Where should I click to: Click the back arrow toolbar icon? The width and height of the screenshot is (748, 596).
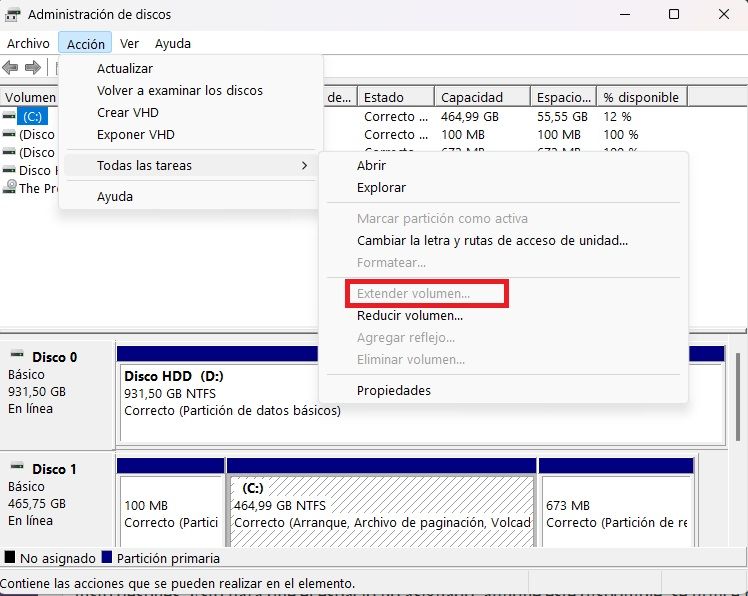tap(10, 67)
